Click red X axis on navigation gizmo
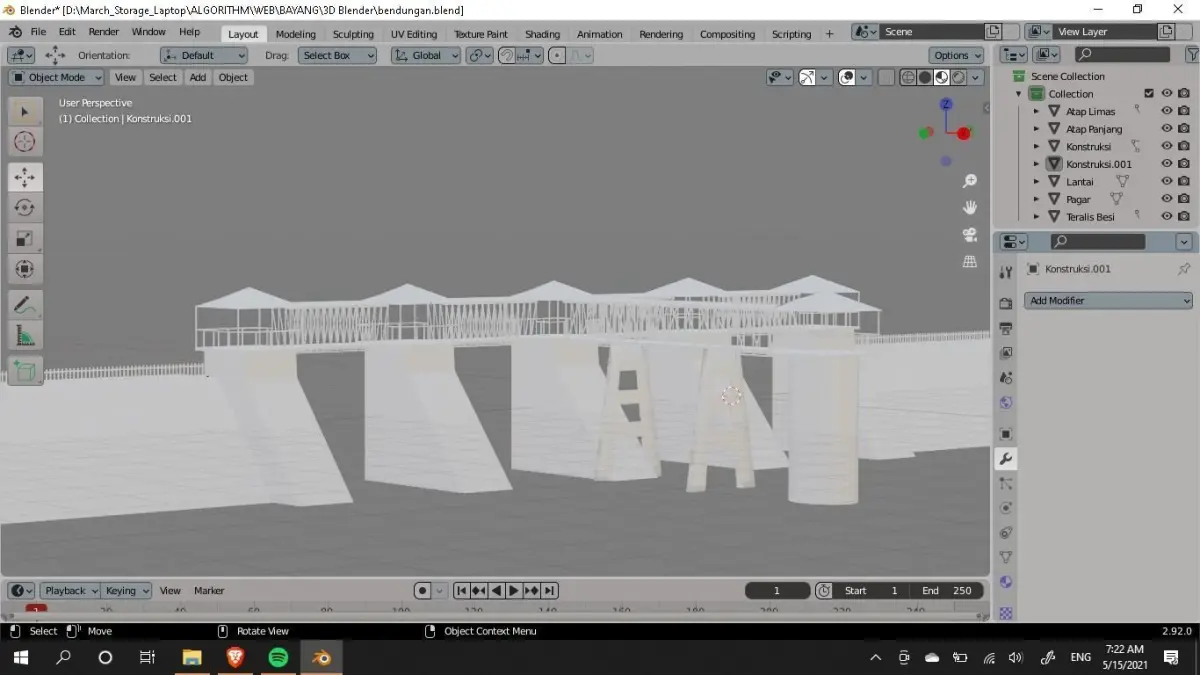 pos(964,133)
